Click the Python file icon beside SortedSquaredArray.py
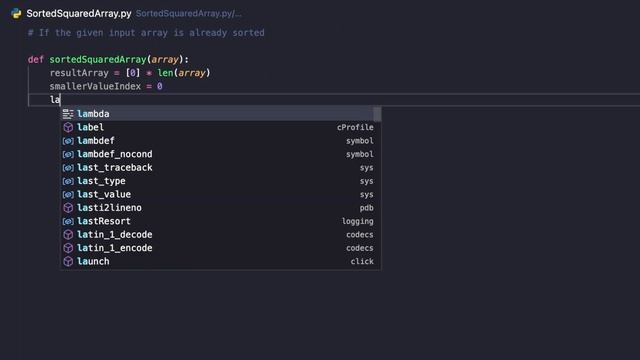The height and width of the screenshot is (360, 640). click(x=16, y=13)
